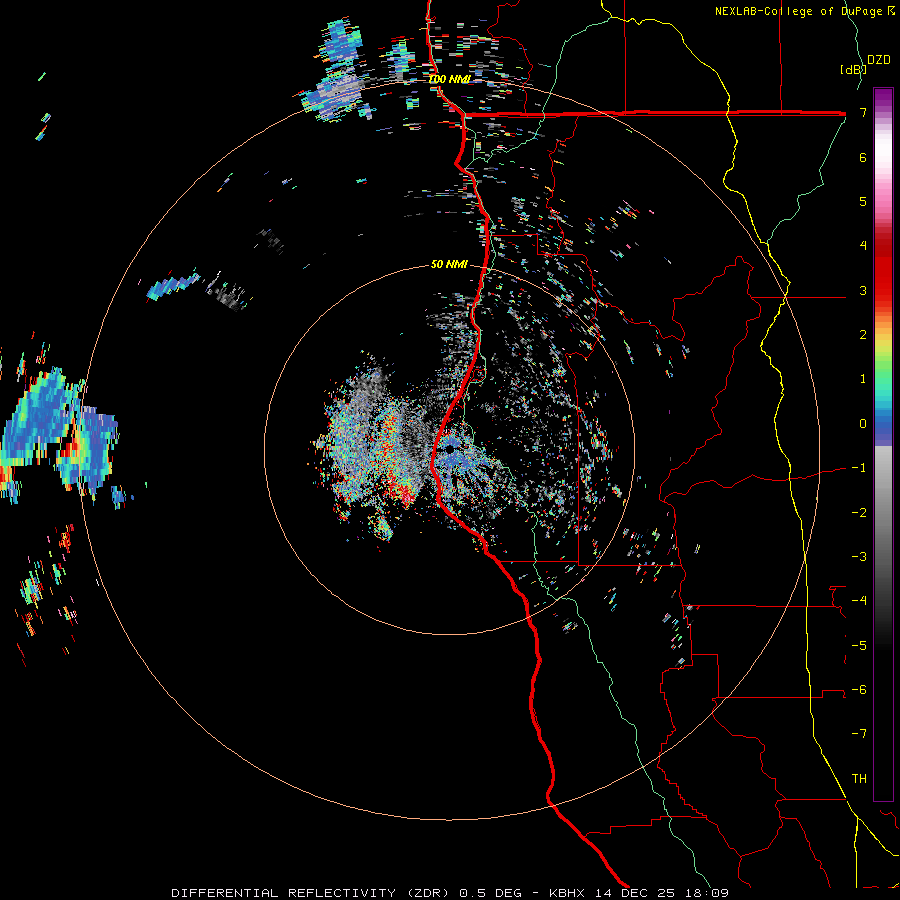This screenshot has width=900, height=900.
Task: Click the -7 dB tick on the color scale
Action: pos(859,734)
